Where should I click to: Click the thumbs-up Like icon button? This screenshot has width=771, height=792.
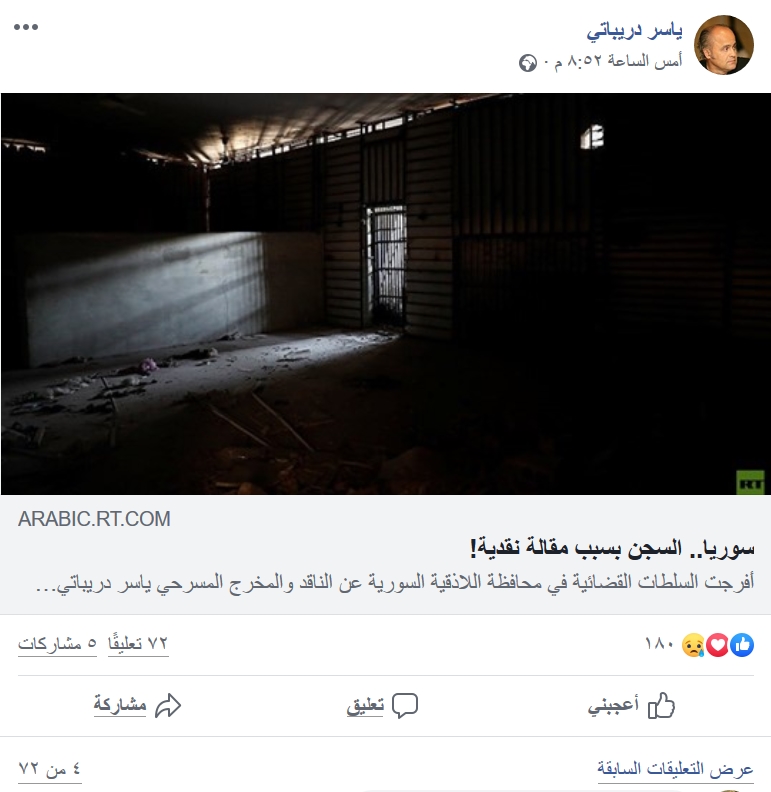coord(661,705)
